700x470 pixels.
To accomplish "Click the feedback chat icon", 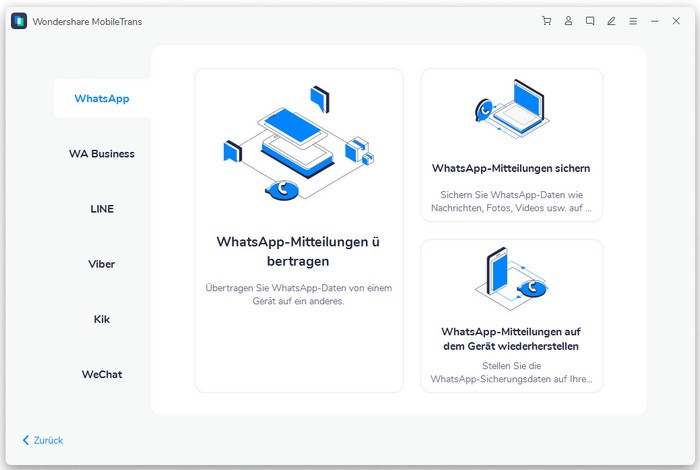I will pyautogui.click(x=590, y=21).
